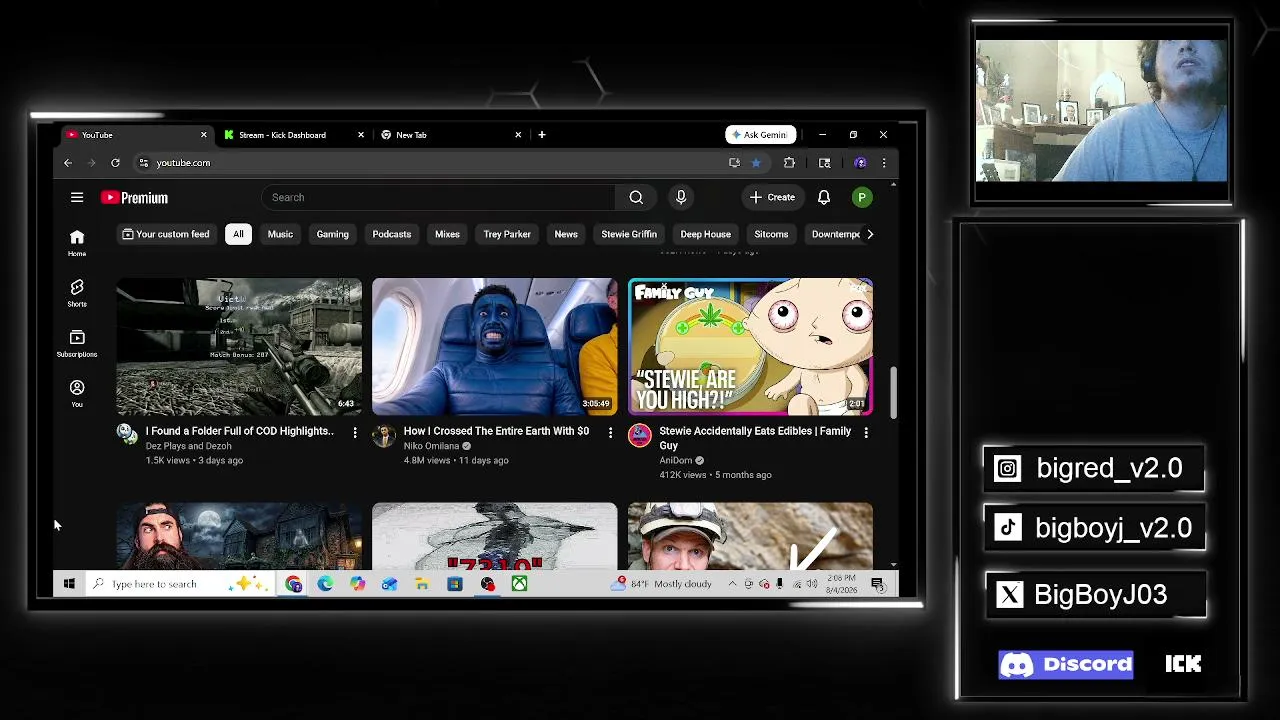Image resolution: width=1280 pixels, height=720 pixels.
Task: Open a new browser tab with plus
Action: pos(542,135)
